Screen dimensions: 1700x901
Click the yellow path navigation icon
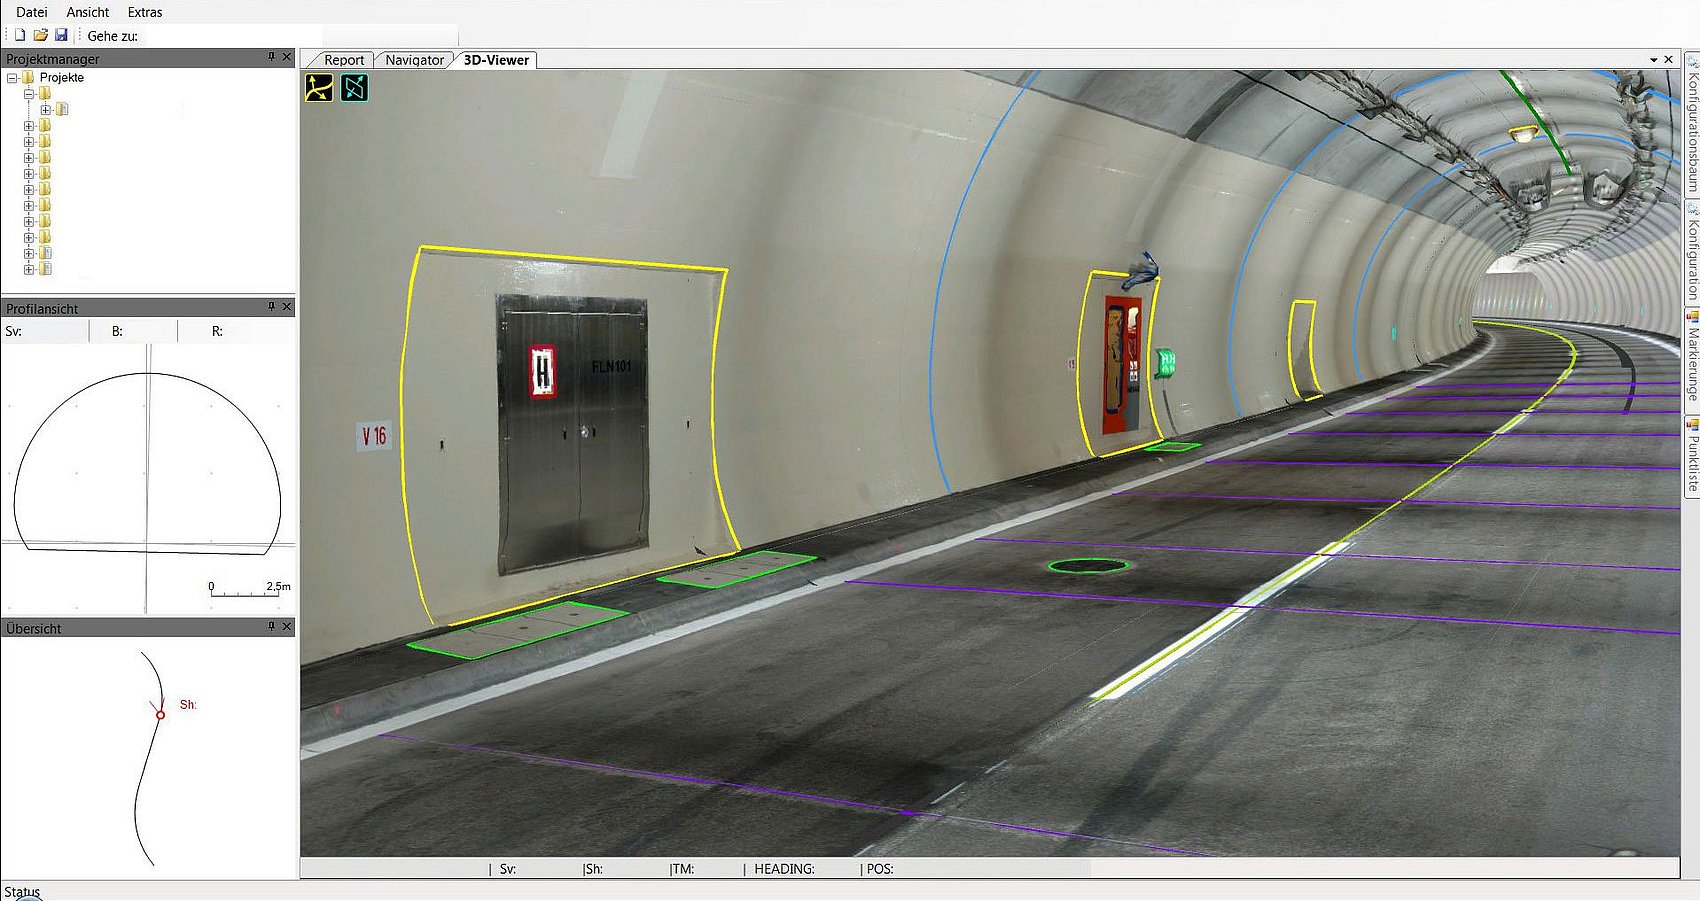tap(319, 88)
